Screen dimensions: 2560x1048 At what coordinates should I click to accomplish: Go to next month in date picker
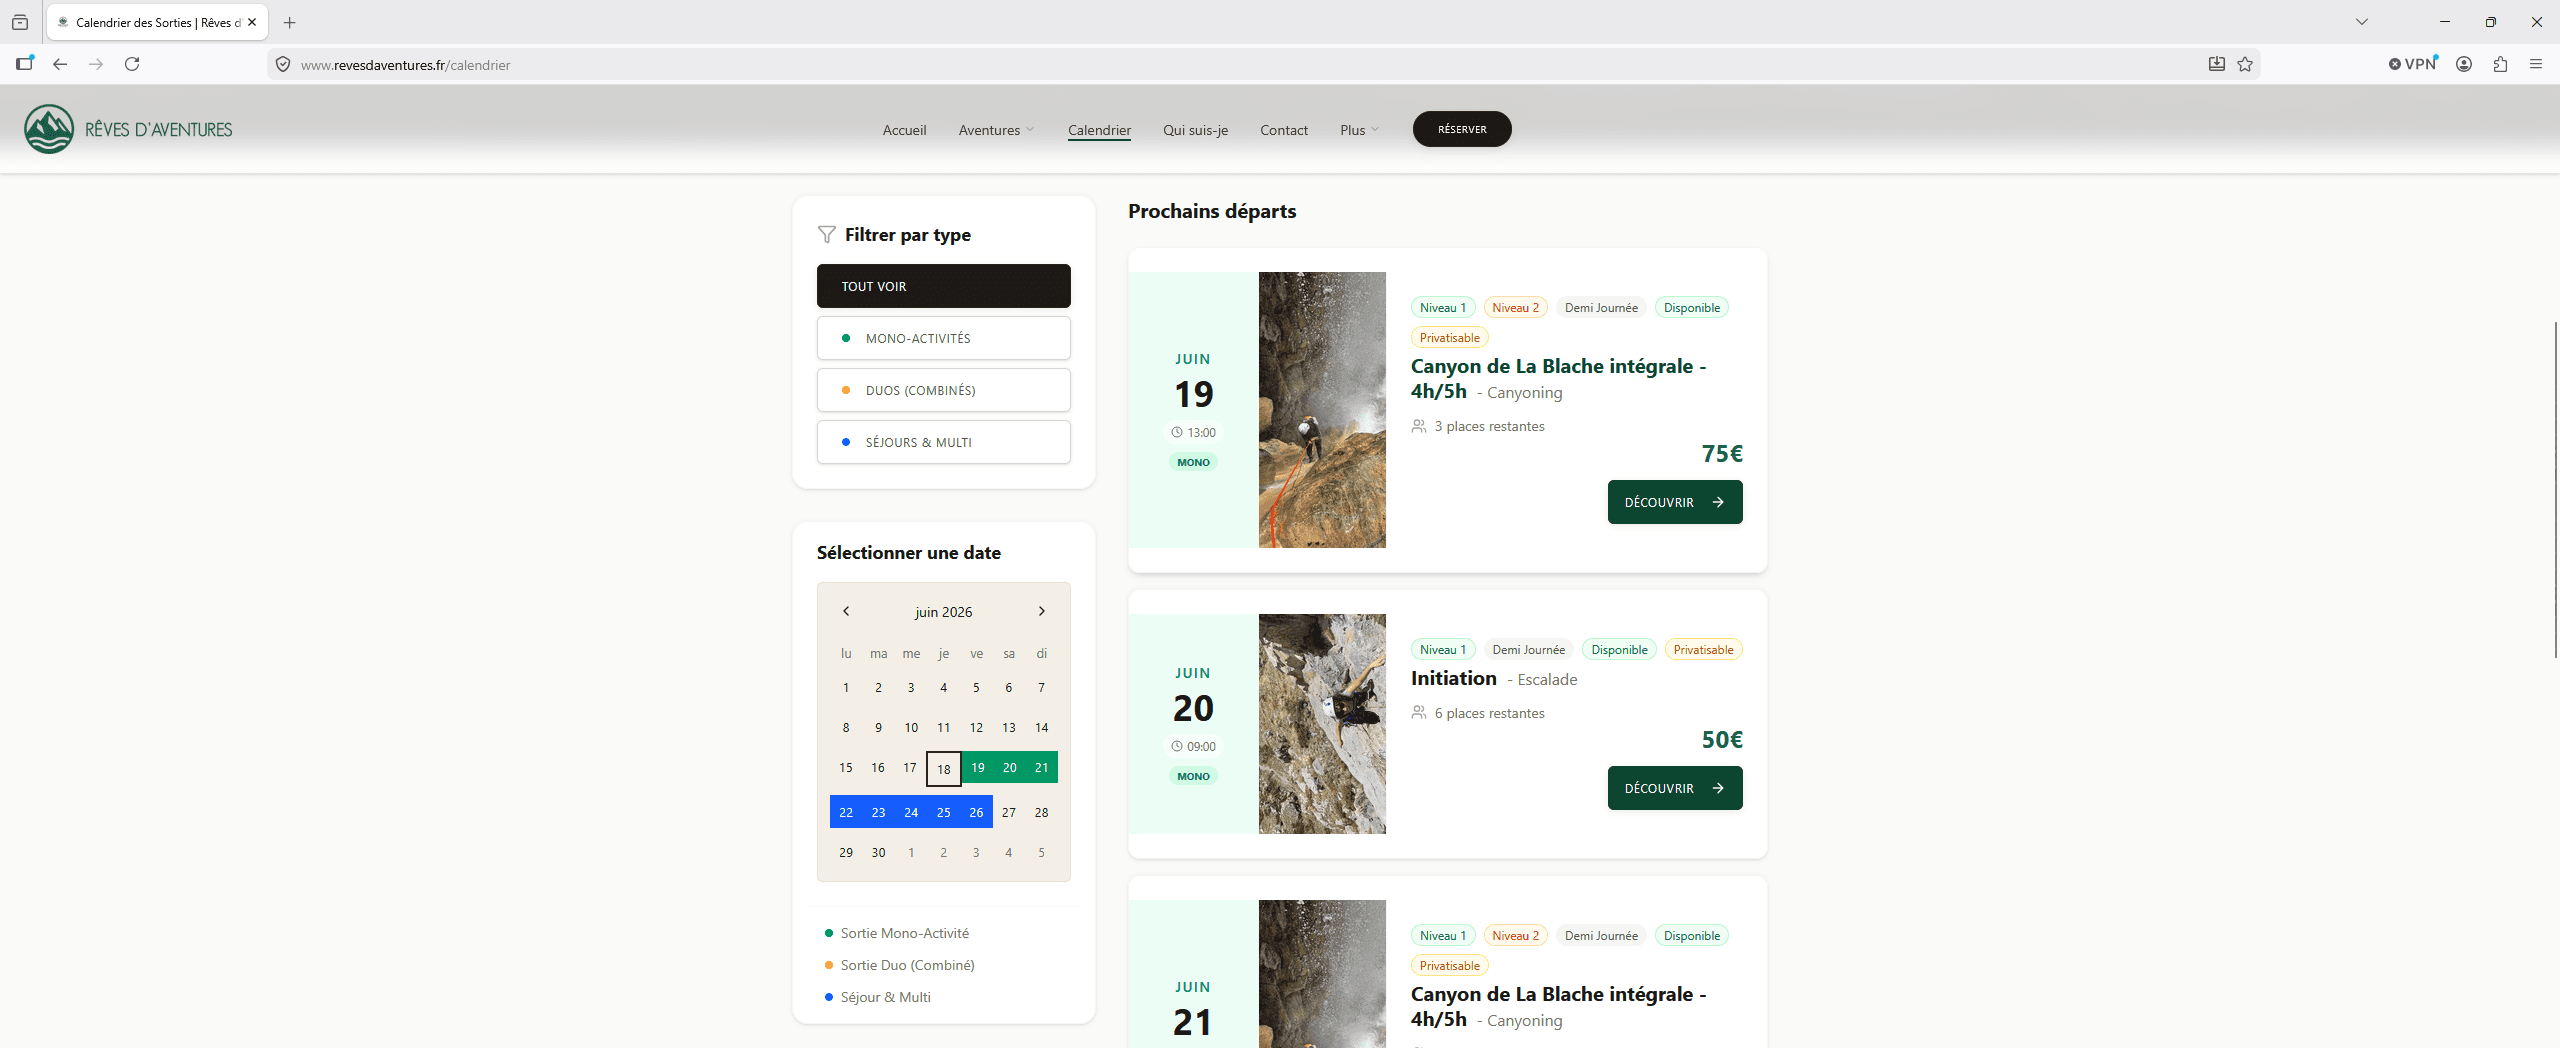coord(1041,611)
